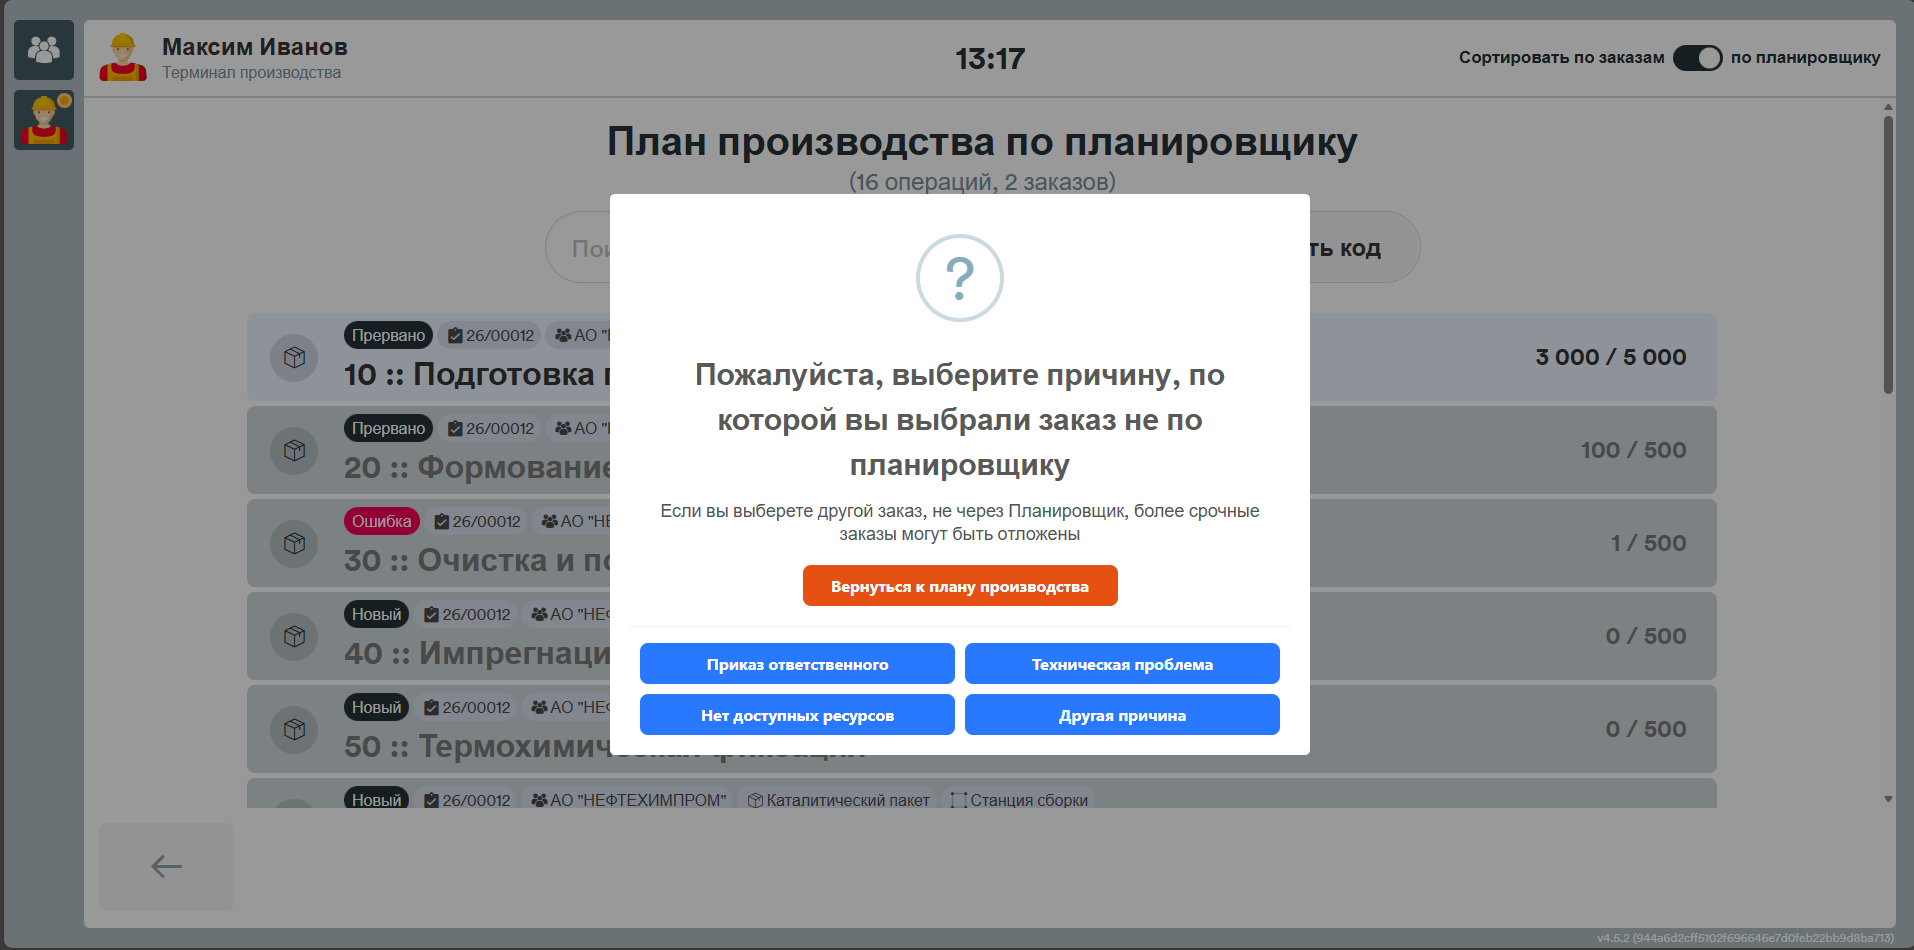This screenshot has width=1914, height=950.
Task: Click the vertical scrollbar thumb
Action: (1888, 255)
